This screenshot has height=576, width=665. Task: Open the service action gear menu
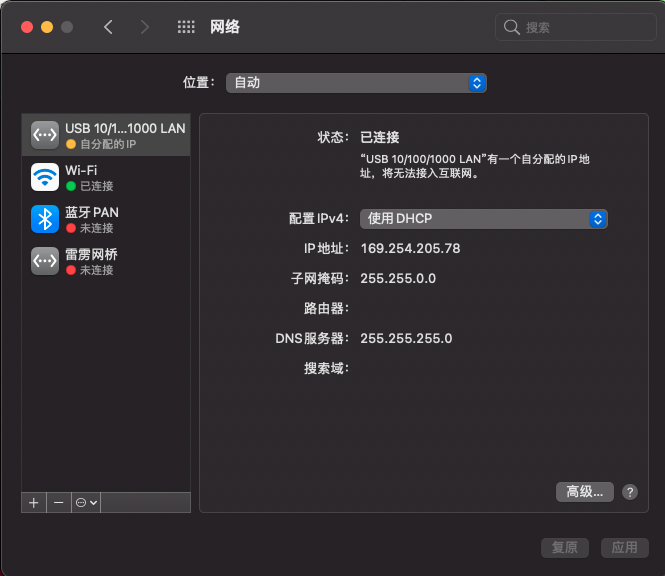[x=86, y=502]
